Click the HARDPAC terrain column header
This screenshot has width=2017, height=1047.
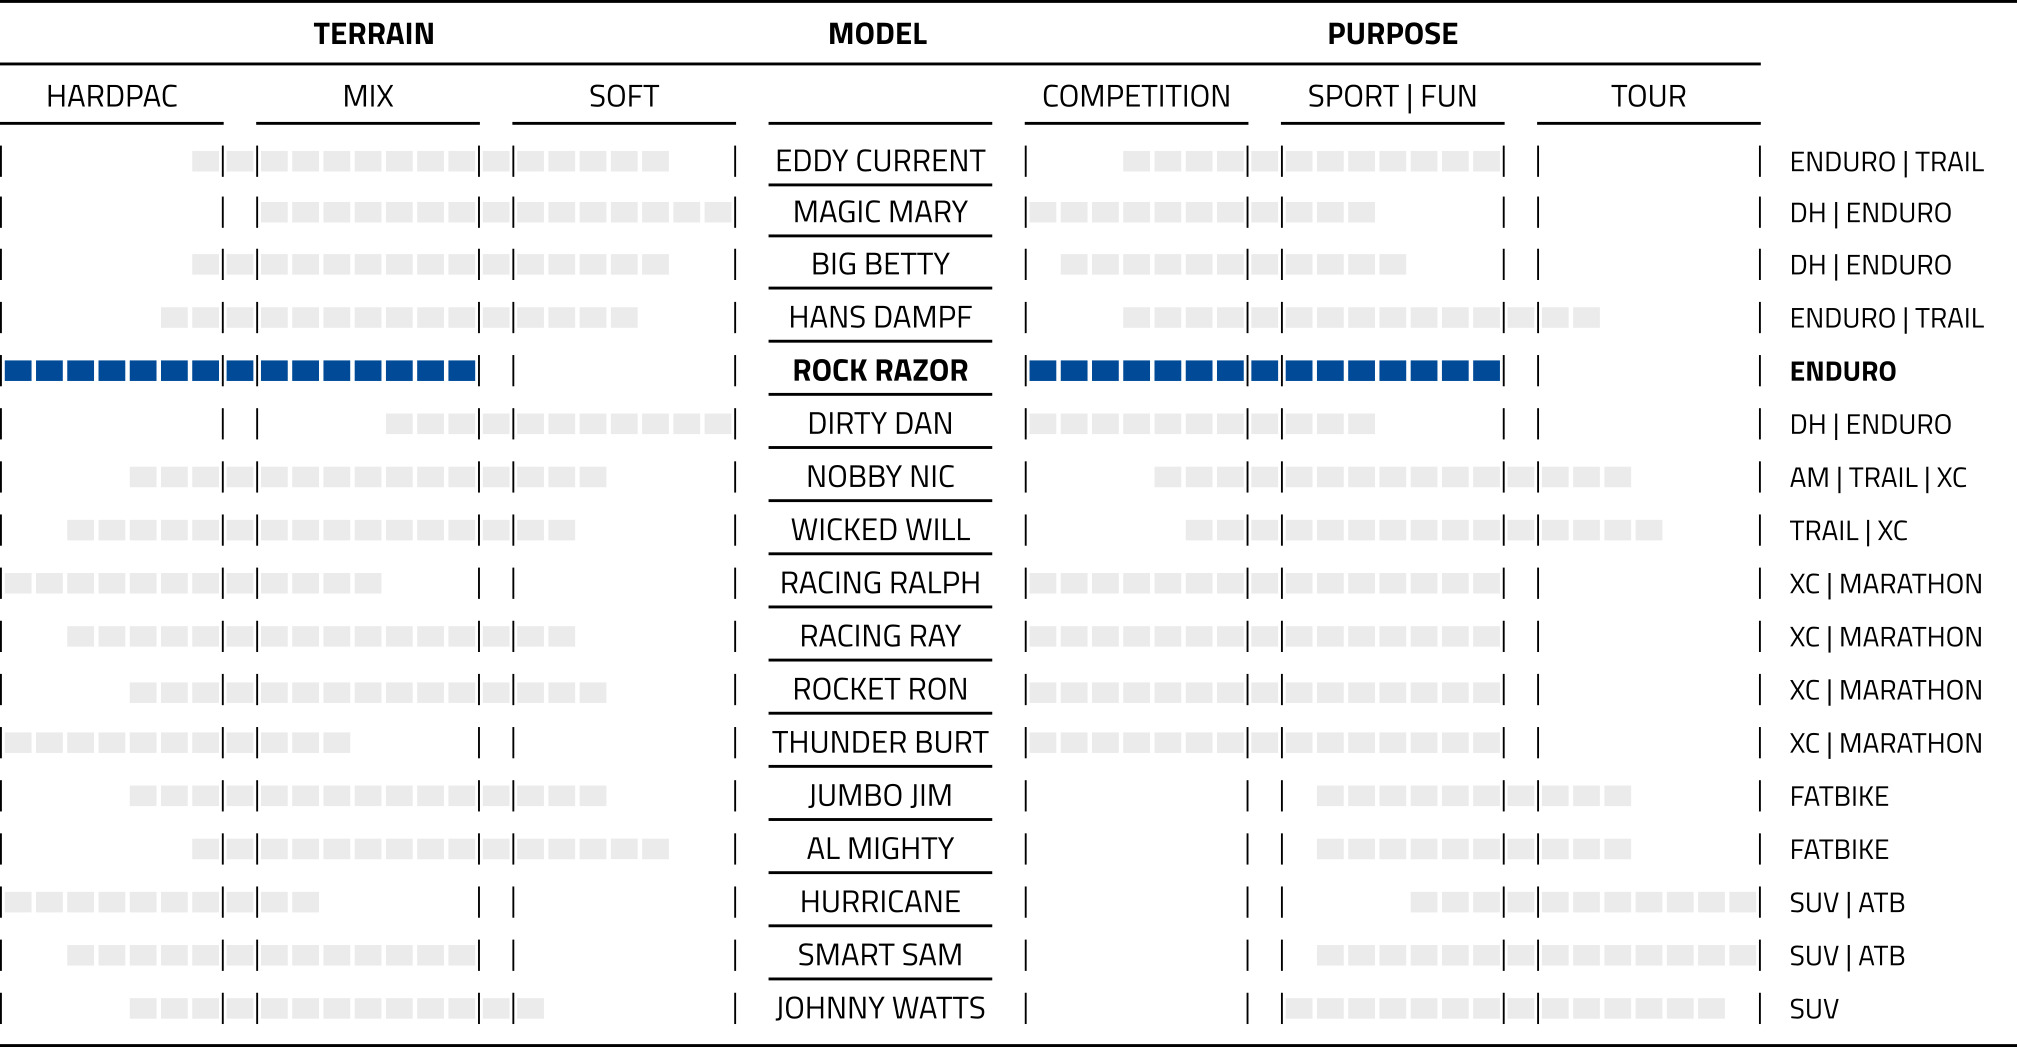pos(112,96)
